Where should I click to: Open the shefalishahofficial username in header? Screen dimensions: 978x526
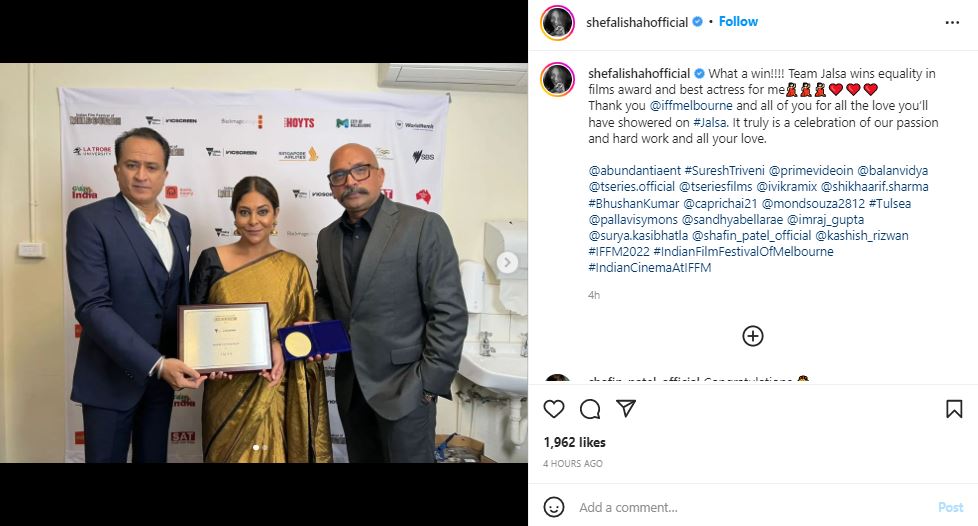pos(637,22)
